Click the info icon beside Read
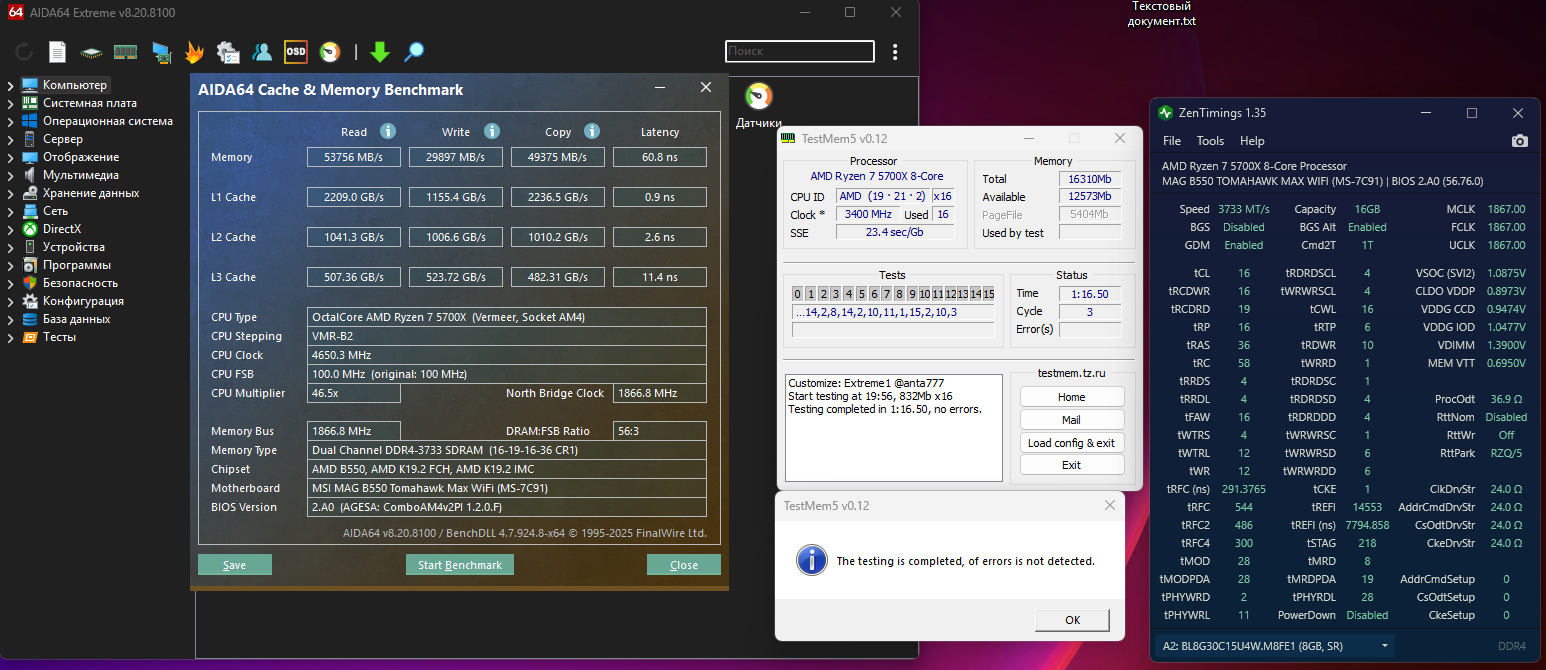 [388, 131]
